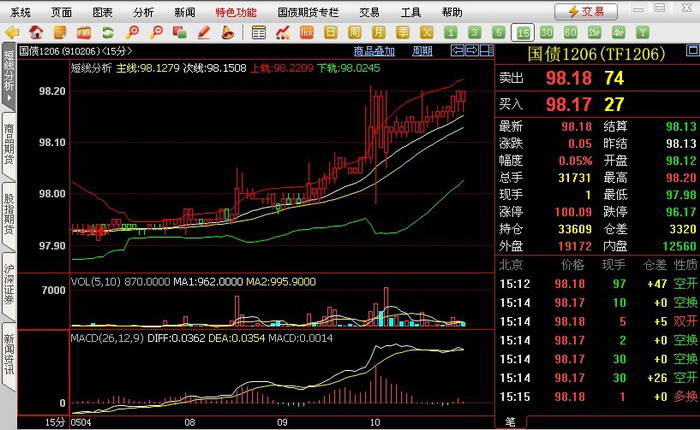Screen dimensions: 700x430
Task: Switch to 短线分析 side tab
Action: [9, 75]
